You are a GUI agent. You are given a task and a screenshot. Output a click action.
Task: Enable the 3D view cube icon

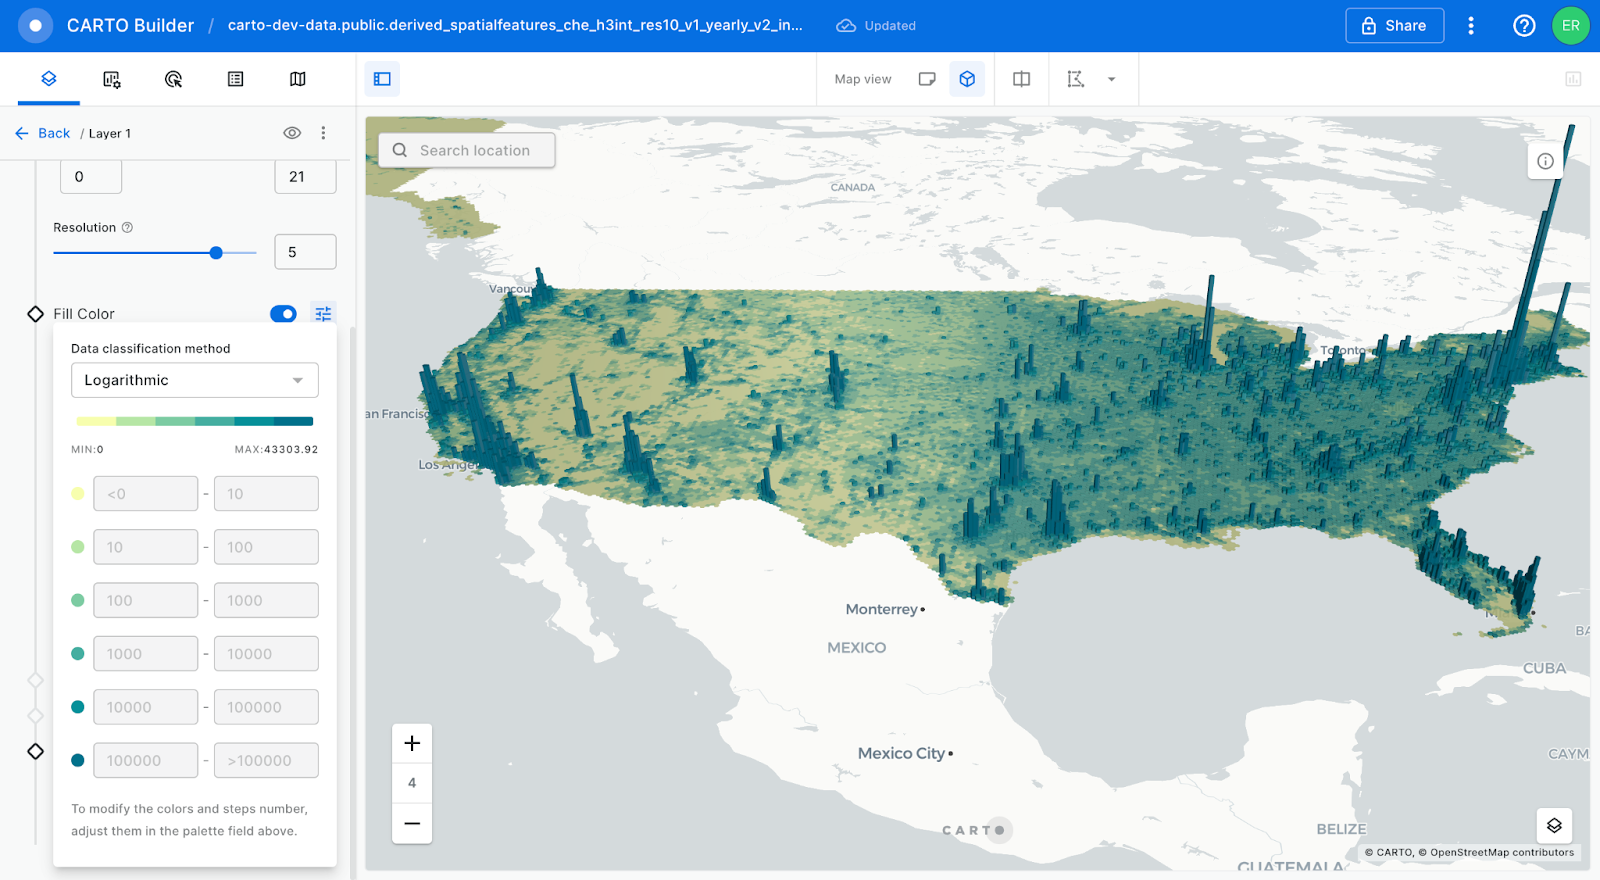click(967, 79)
